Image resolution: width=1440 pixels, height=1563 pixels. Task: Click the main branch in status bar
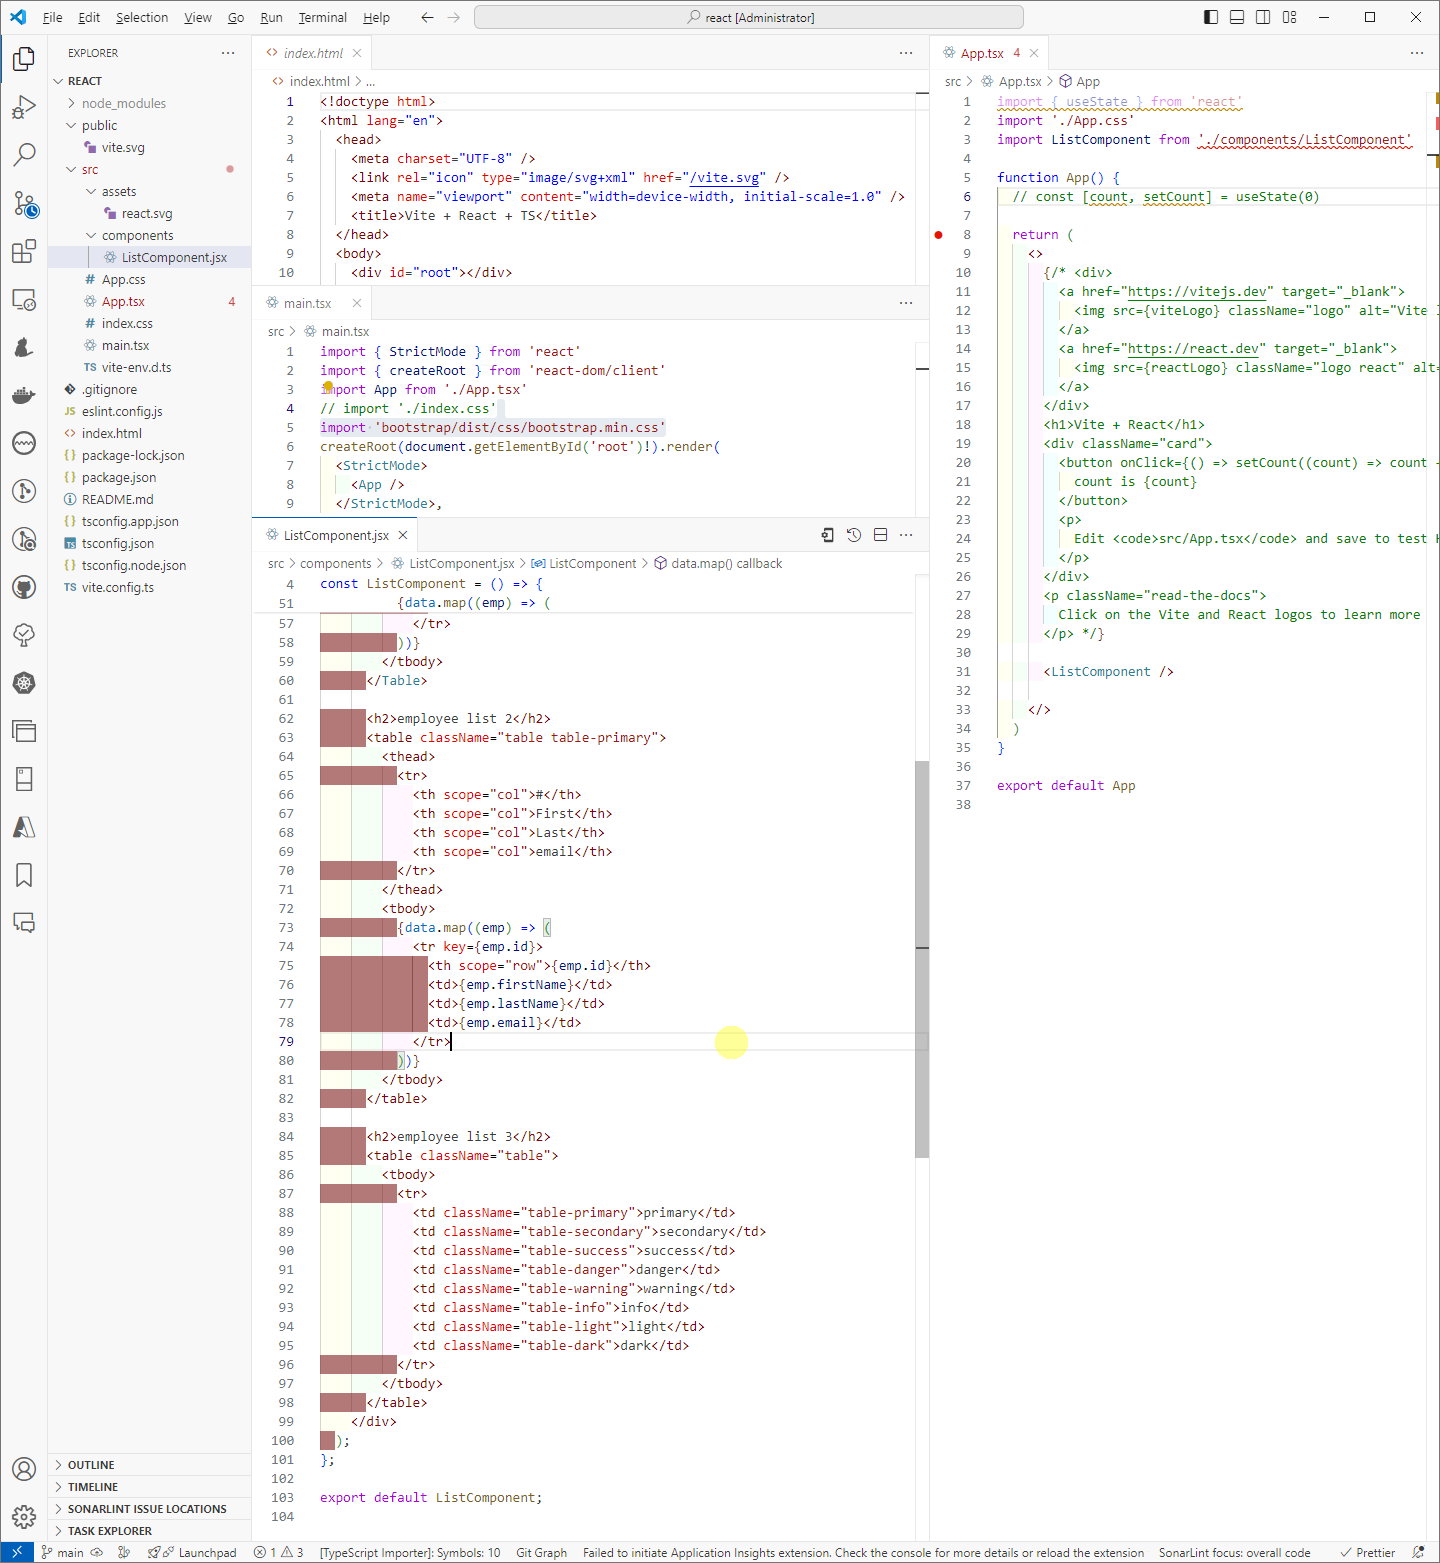tap(63, 1552)
